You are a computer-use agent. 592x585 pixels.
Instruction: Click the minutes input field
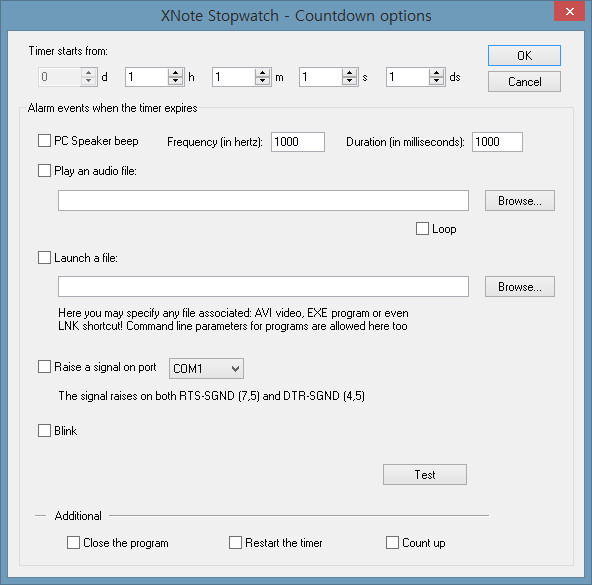234,77
